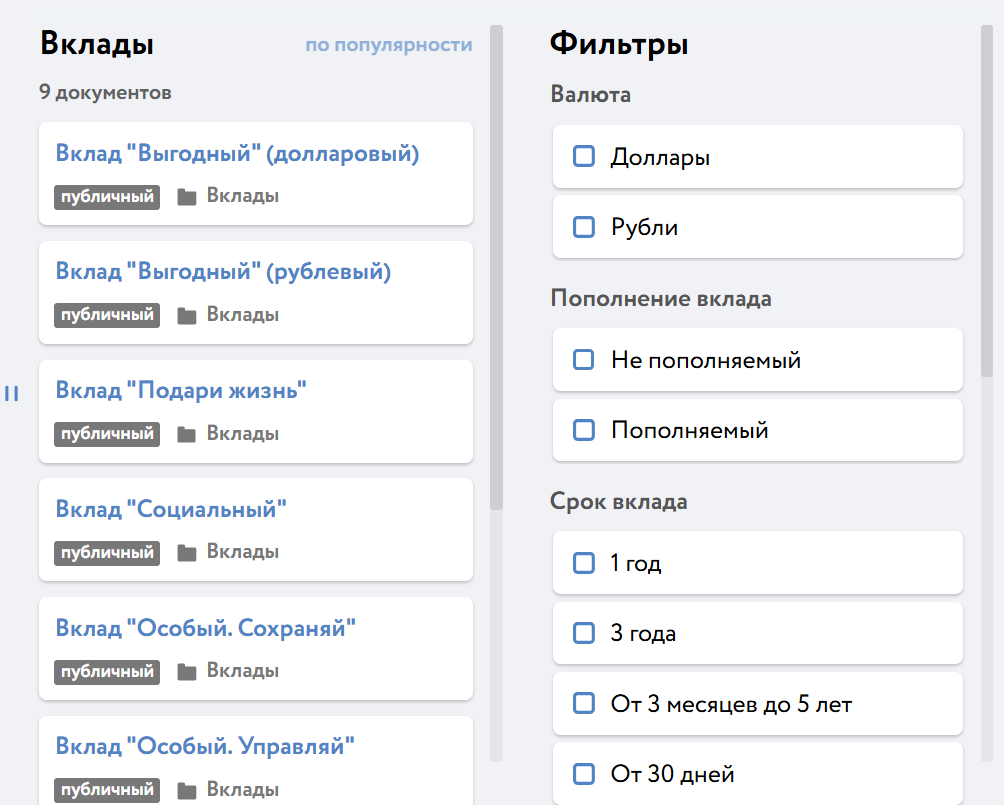
Task: Check the От 3 месяцев до 5 лет filter
Action: click(584, 704)
